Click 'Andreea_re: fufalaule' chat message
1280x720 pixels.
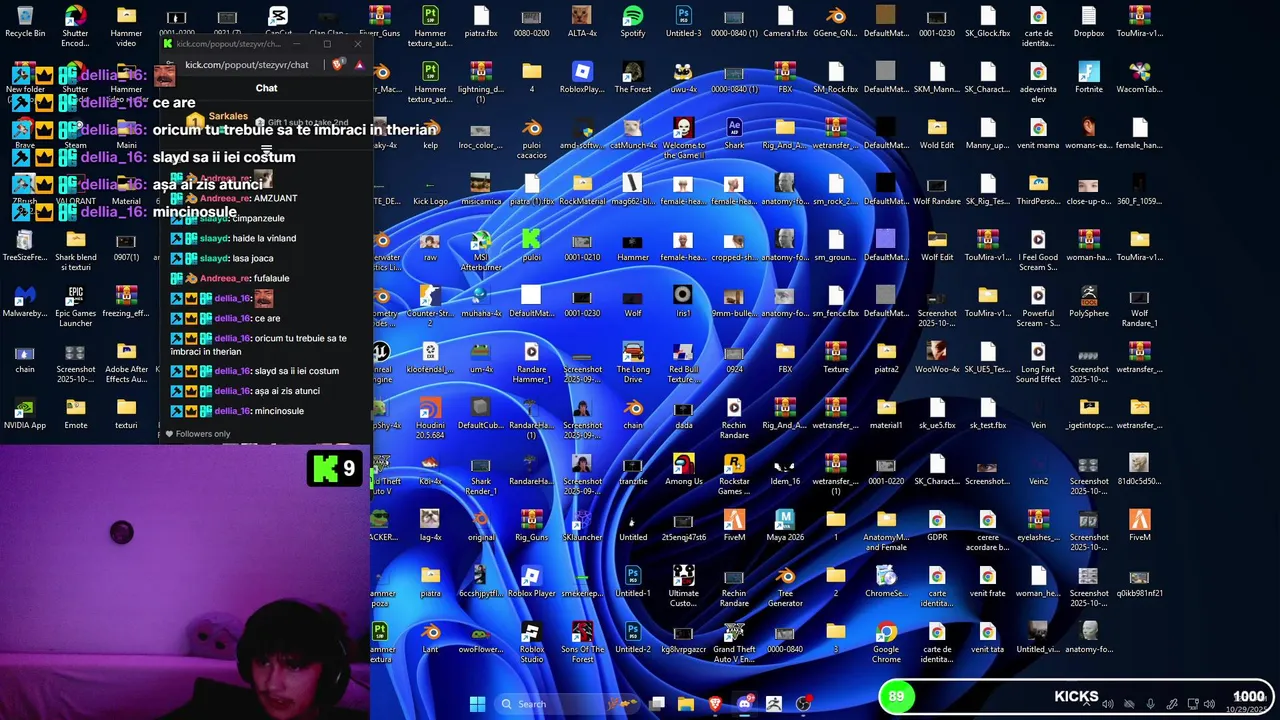pos(230,278)
